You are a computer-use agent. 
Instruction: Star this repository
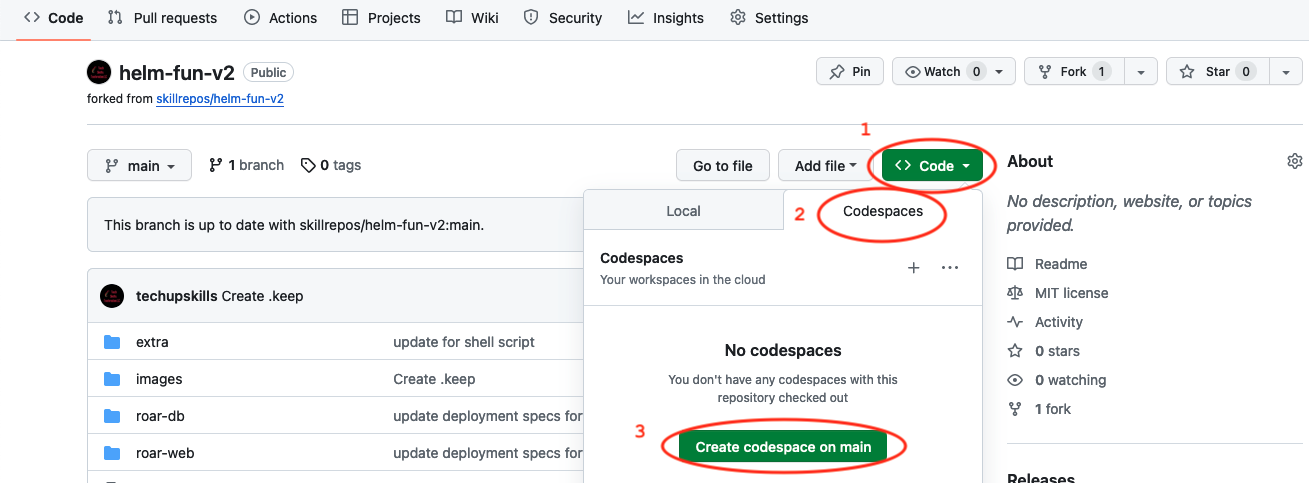click(1217, 71)
